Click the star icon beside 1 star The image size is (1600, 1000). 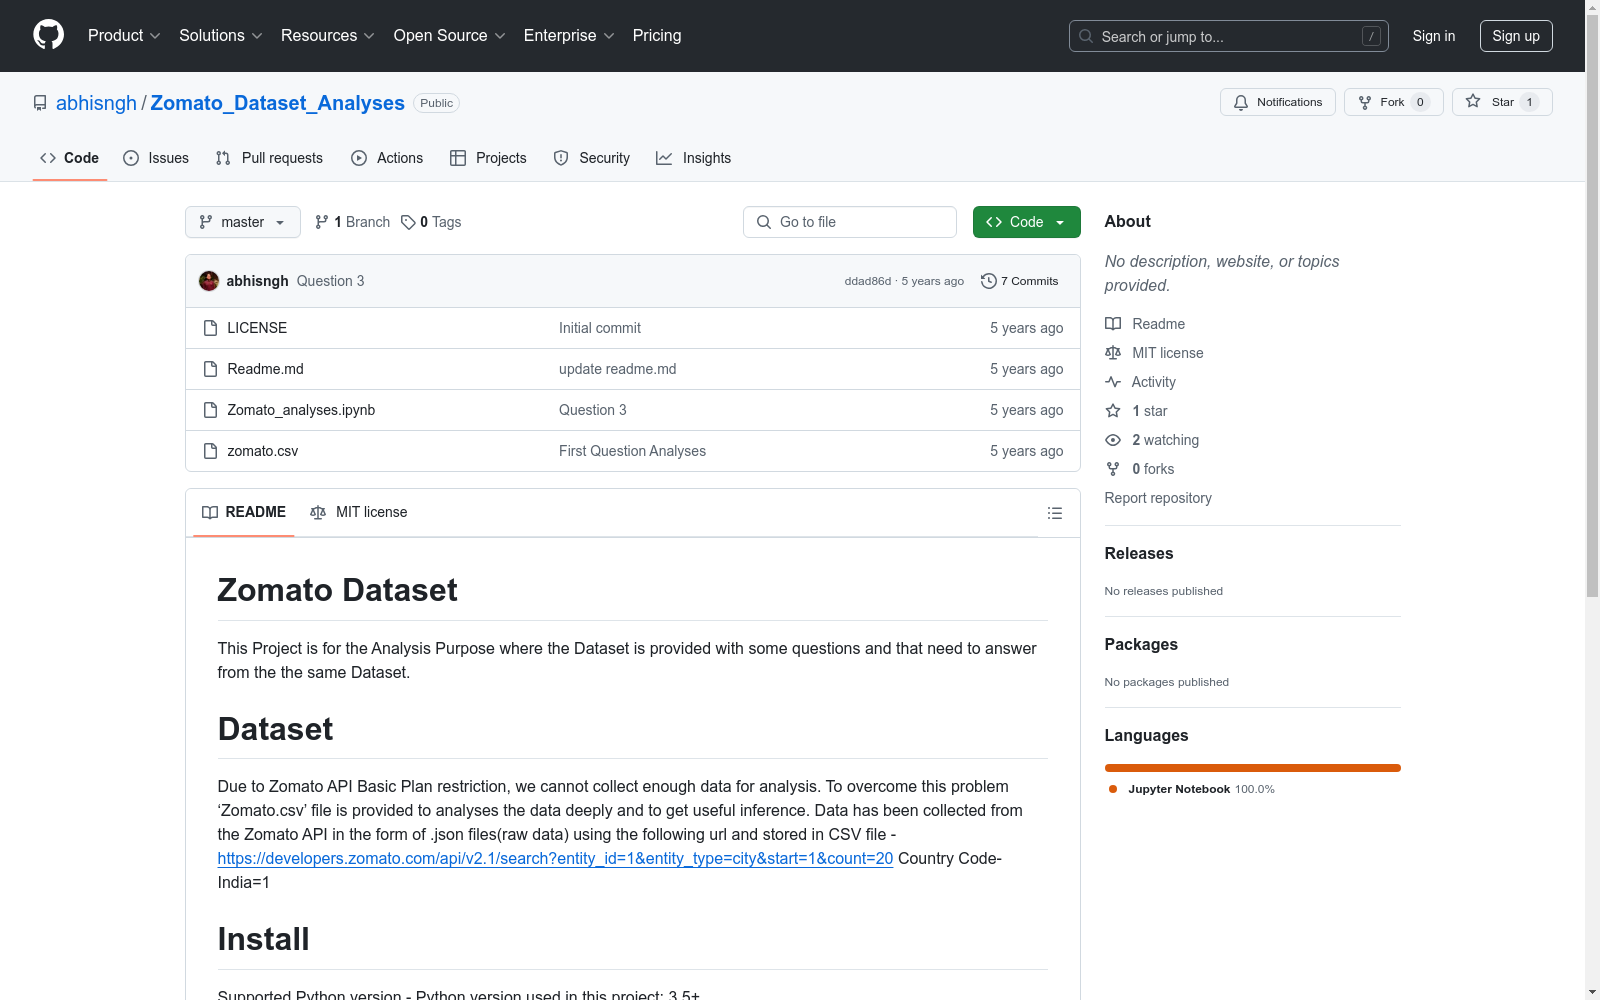[1113, 411]
